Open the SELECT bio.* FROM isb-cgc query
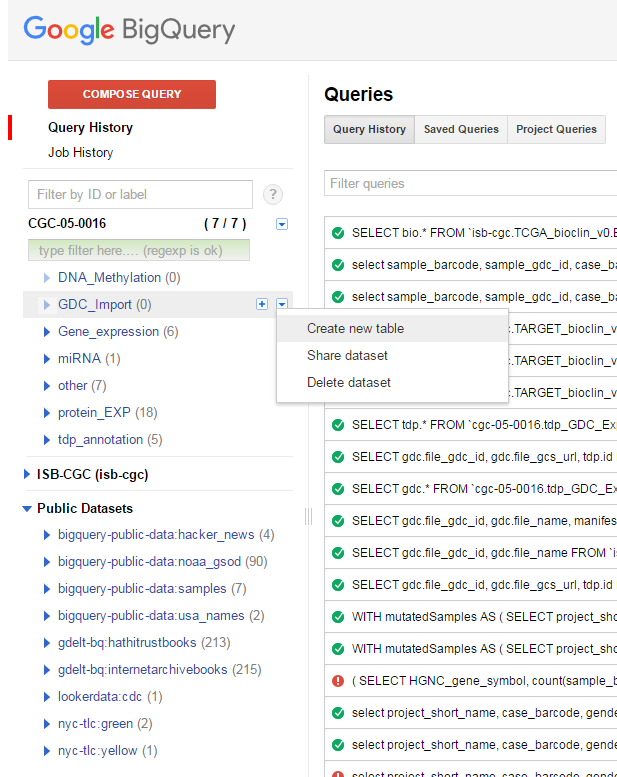The height and width of the screenshot is (777, 617). [484, 233]
